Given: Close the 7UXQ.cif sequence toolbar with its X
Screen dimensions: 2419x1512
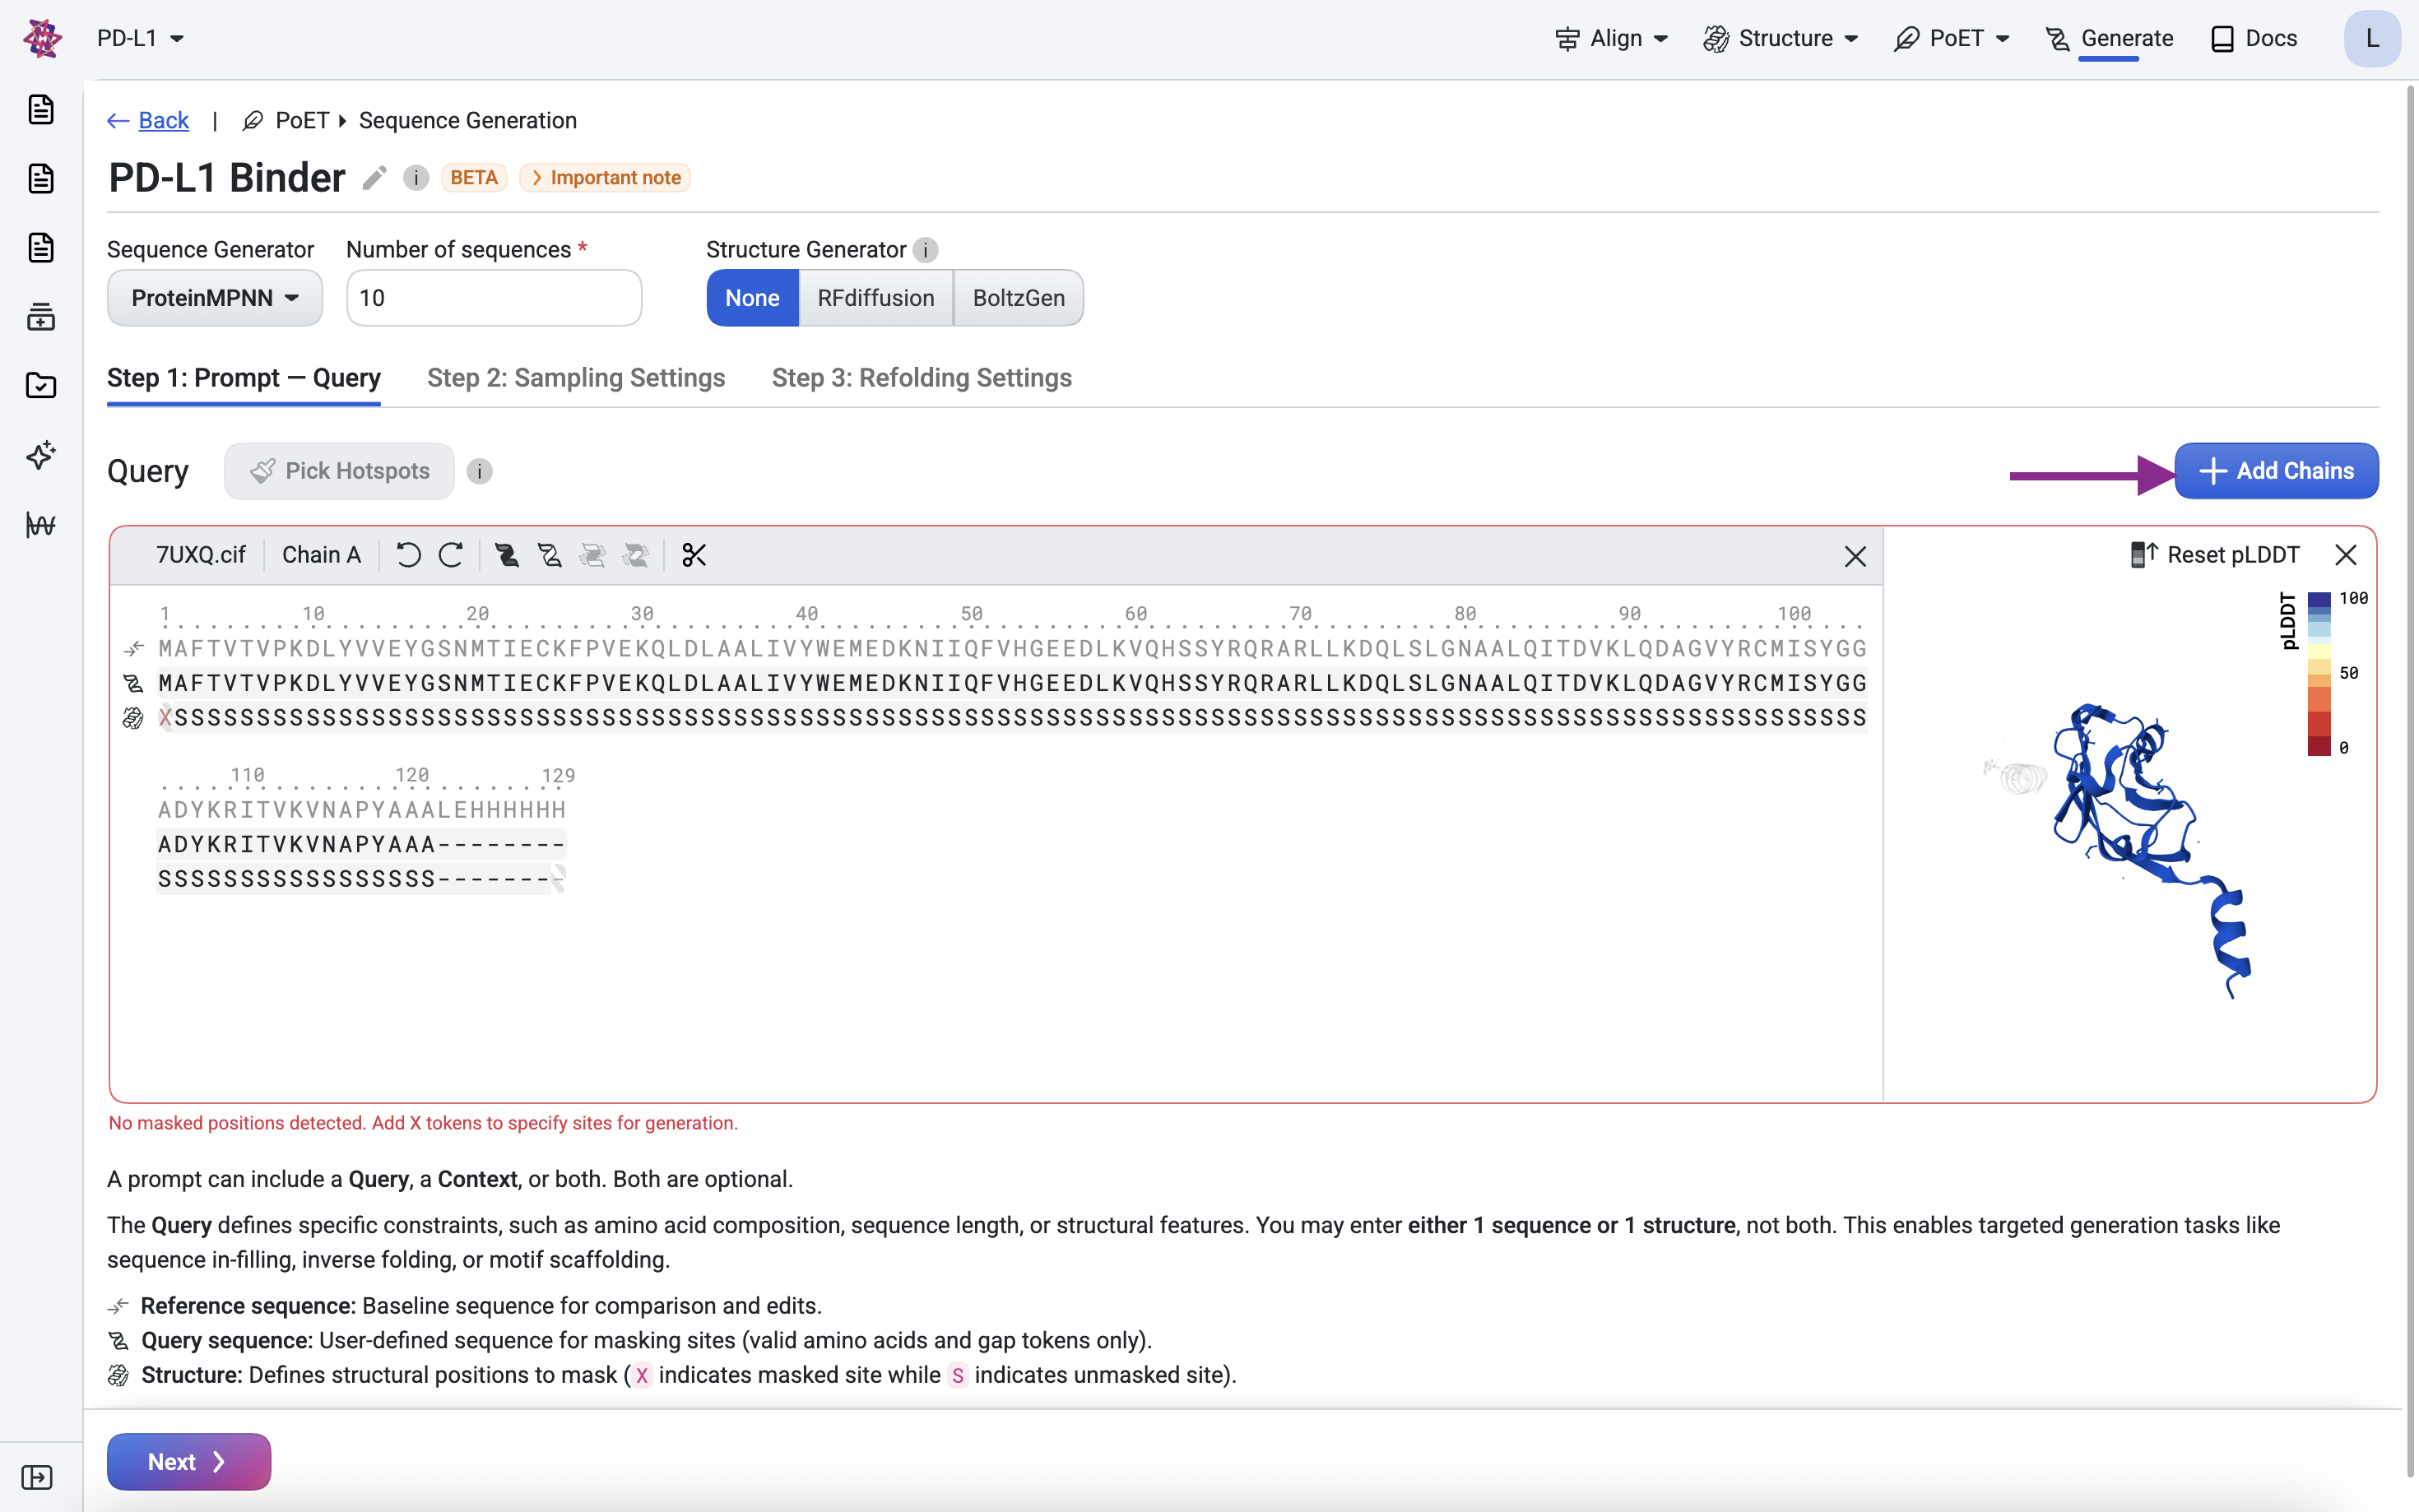Looking at the screenshot, I should [x=1855, y=556].
